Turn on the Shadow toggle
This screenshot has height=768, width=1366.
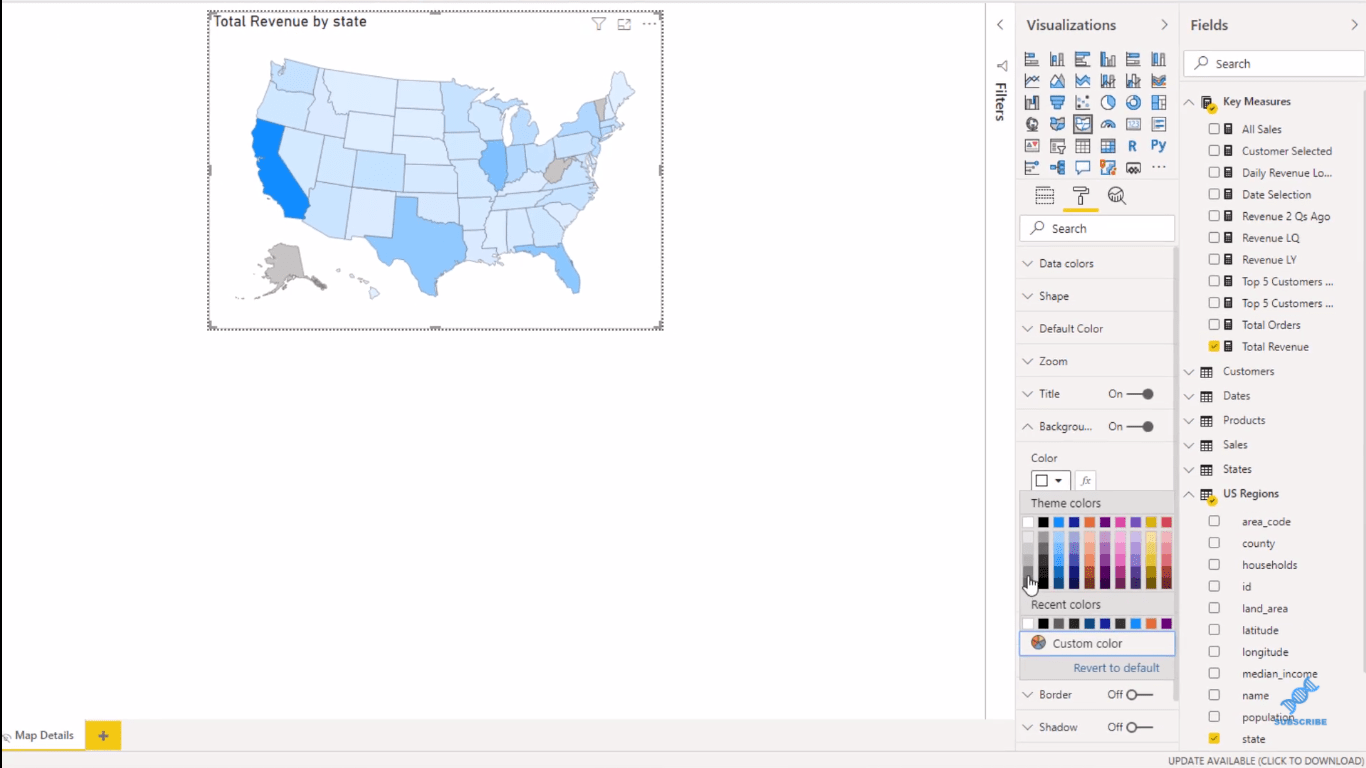(x=1140, y=727)
